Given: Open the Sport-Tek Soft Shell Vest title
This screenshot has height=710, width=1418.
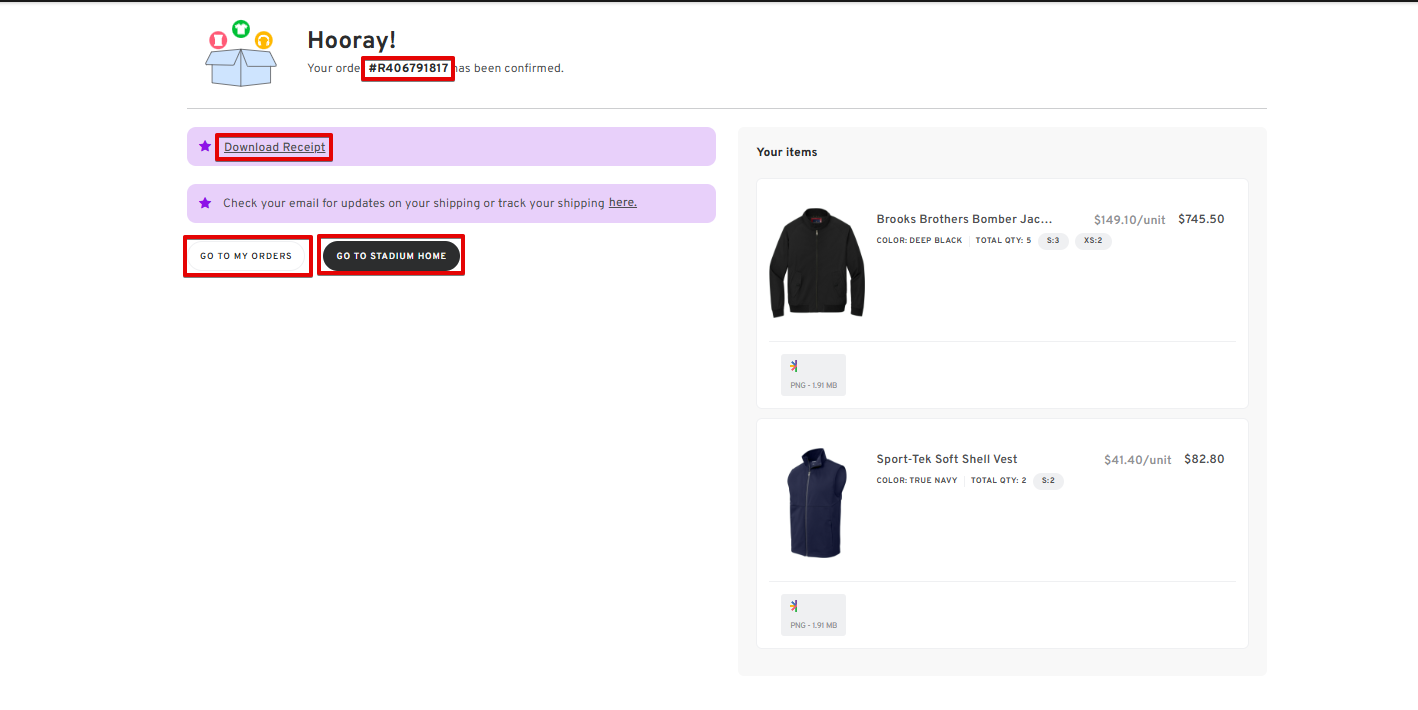Looking at the screenshot, I should coord(946,459).
